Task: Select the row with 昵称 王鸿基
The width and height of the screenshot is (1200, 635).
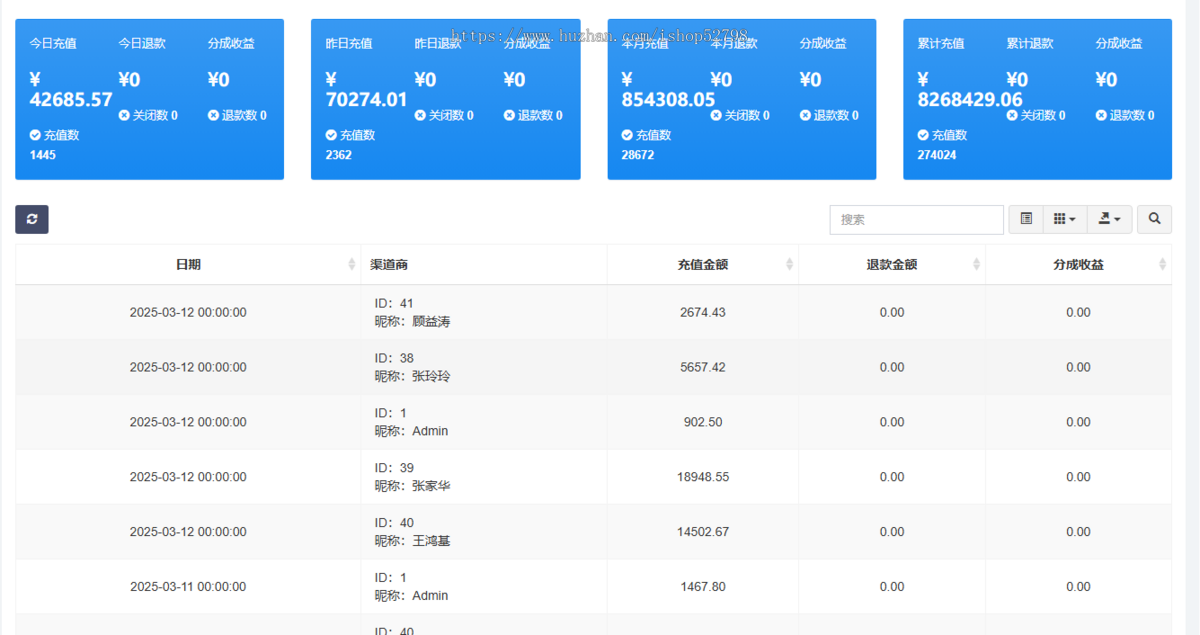Action: pos(593,532)
